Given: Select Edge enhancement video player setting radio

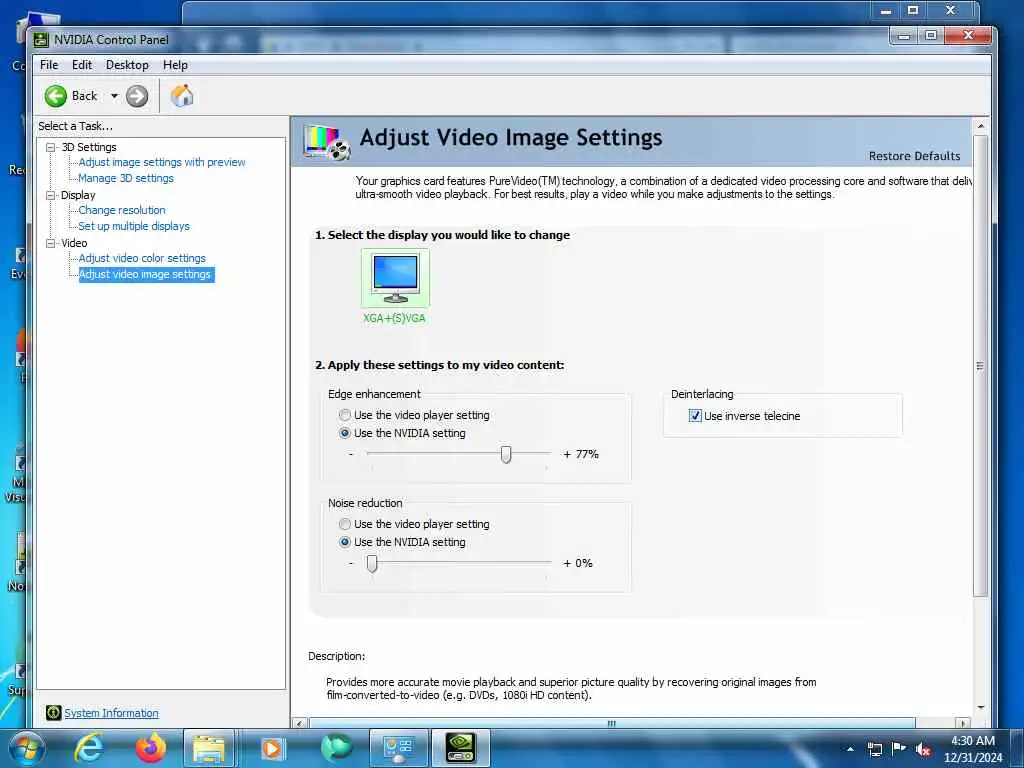Looking at the screenshot, I should pos(345,415).
